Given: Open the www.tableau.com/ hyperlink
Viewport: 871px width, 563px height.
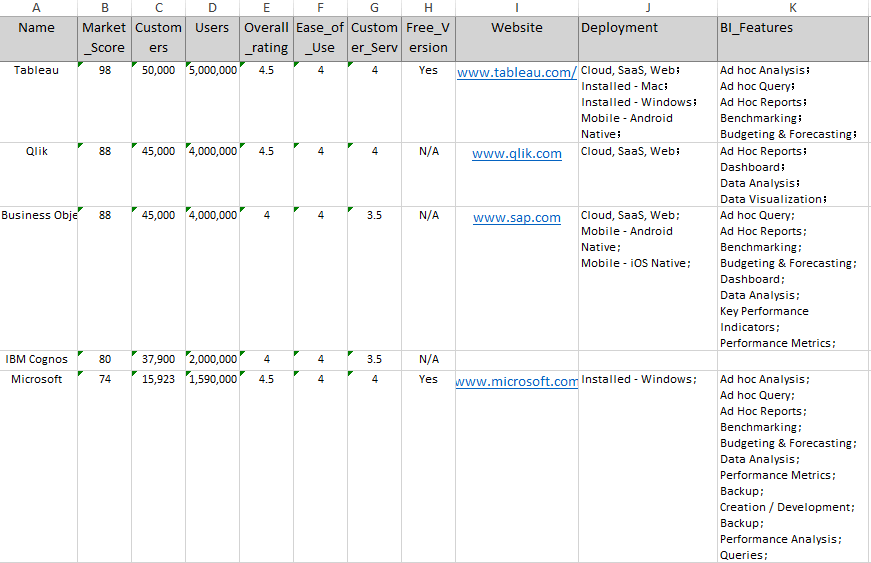Looking at the screenshot, I should (516, 73).
